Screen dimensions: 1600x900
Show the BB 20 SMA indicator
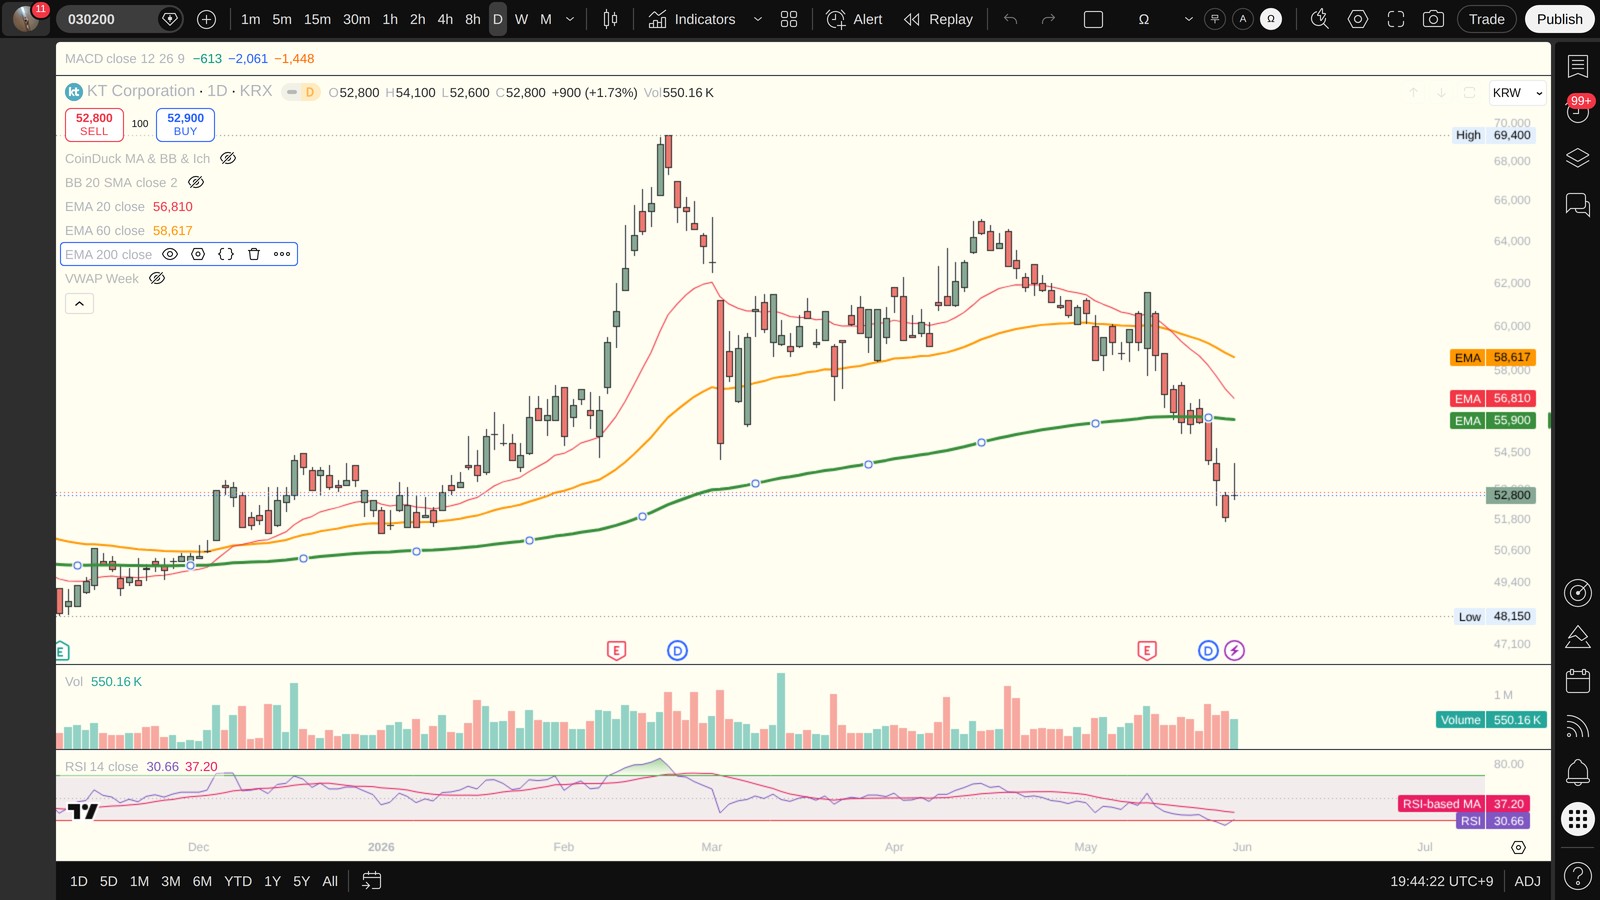click(x=196, y=182)
